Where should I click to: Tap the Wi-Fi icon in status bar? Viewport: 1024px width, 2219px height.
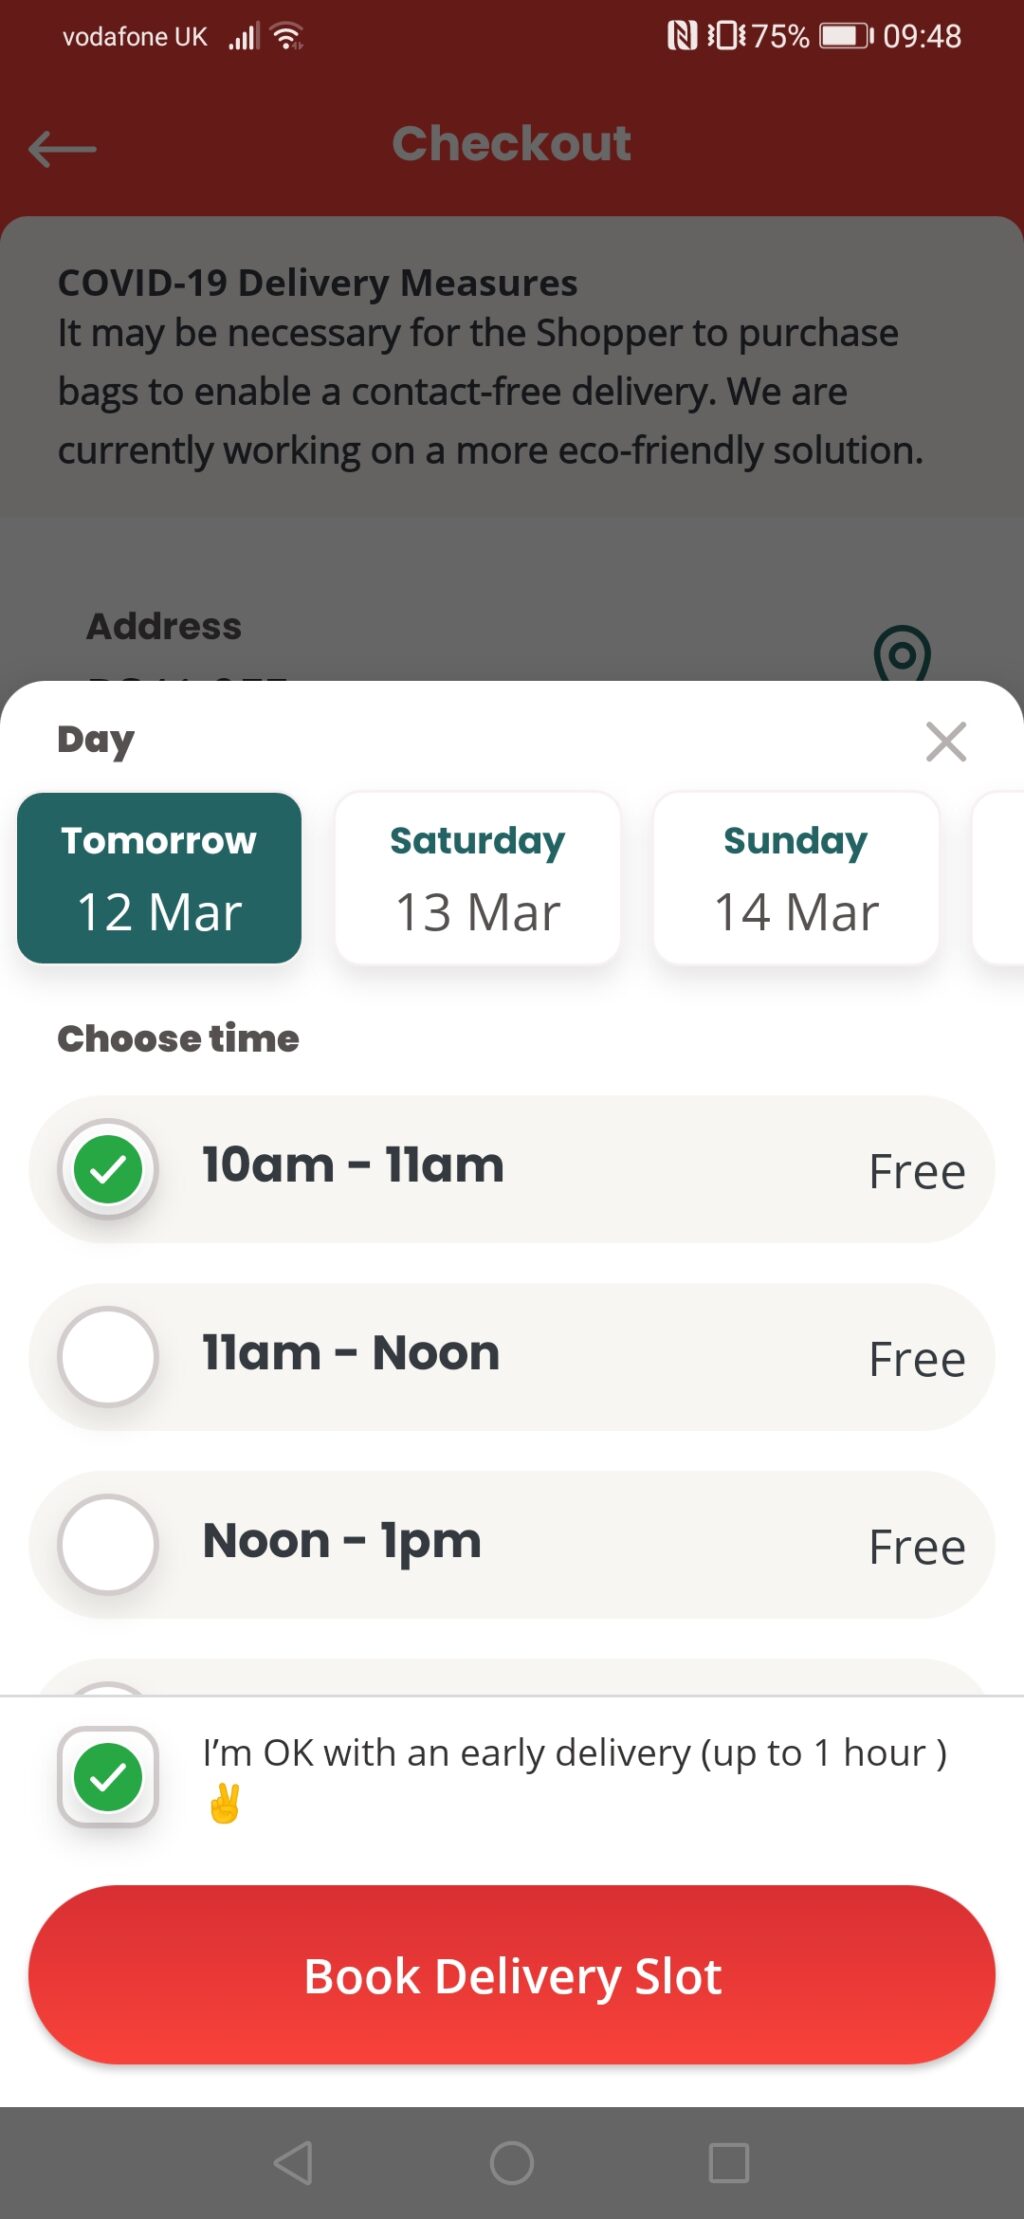[288, 37]
